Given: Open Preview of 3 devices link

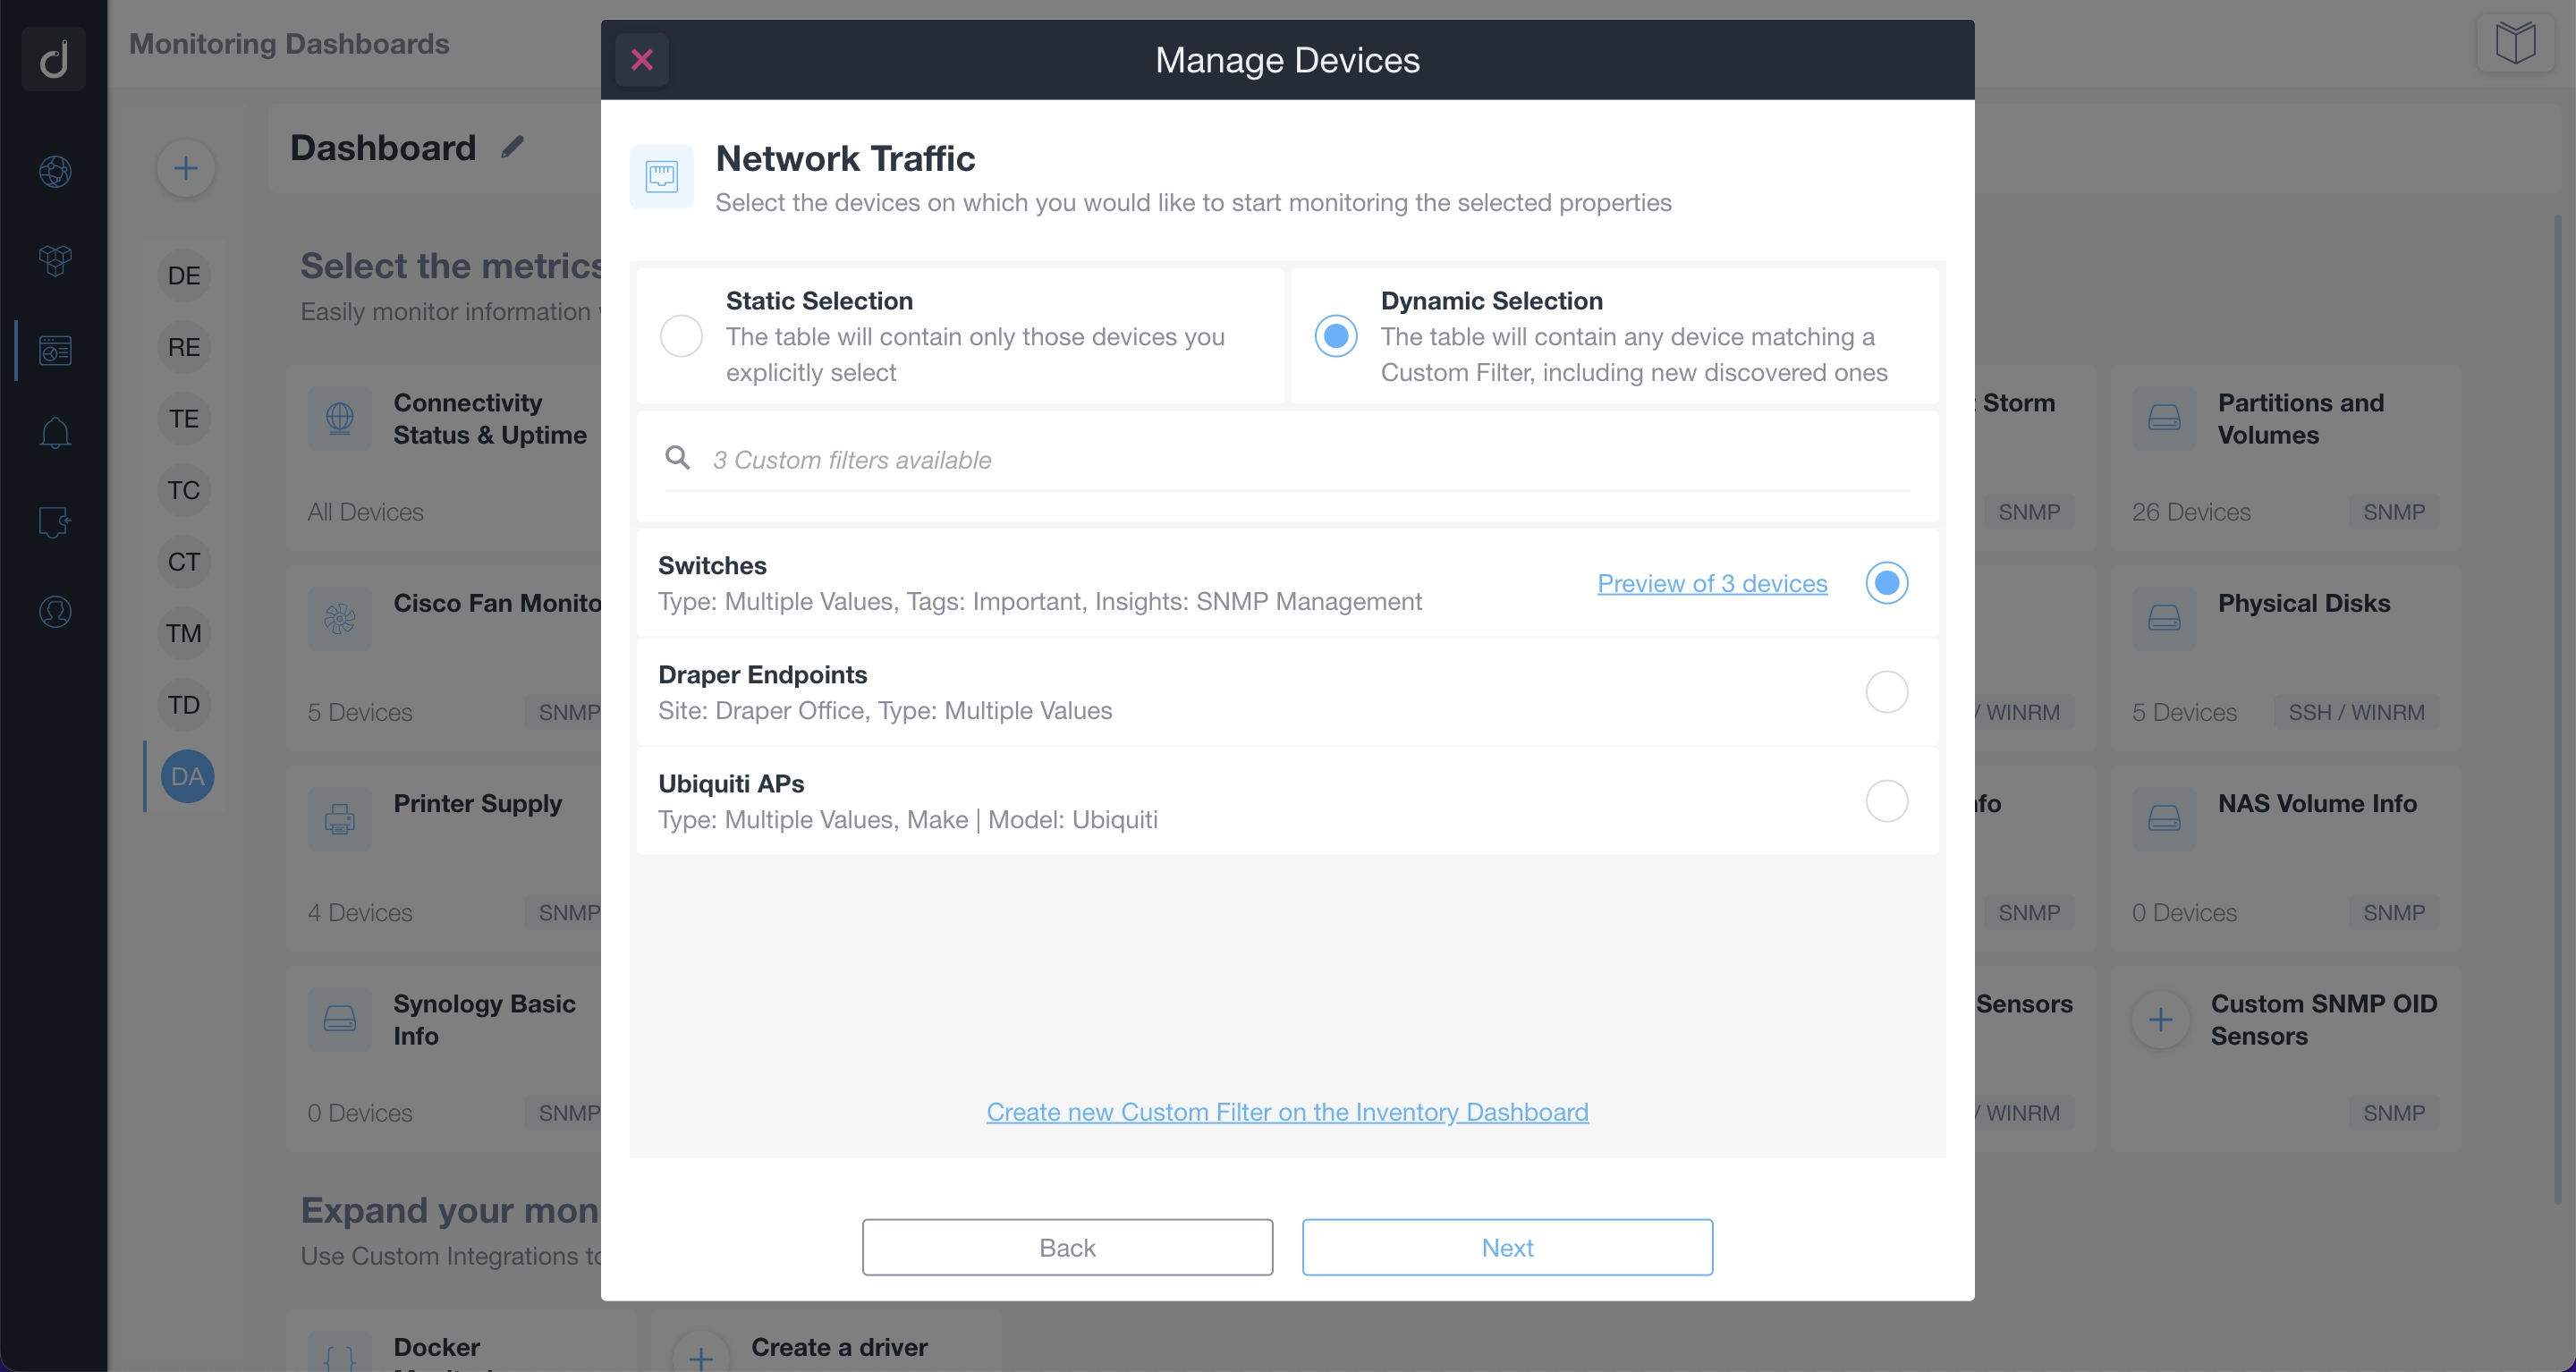Looking at the screenshot, I should [1712, 583].
